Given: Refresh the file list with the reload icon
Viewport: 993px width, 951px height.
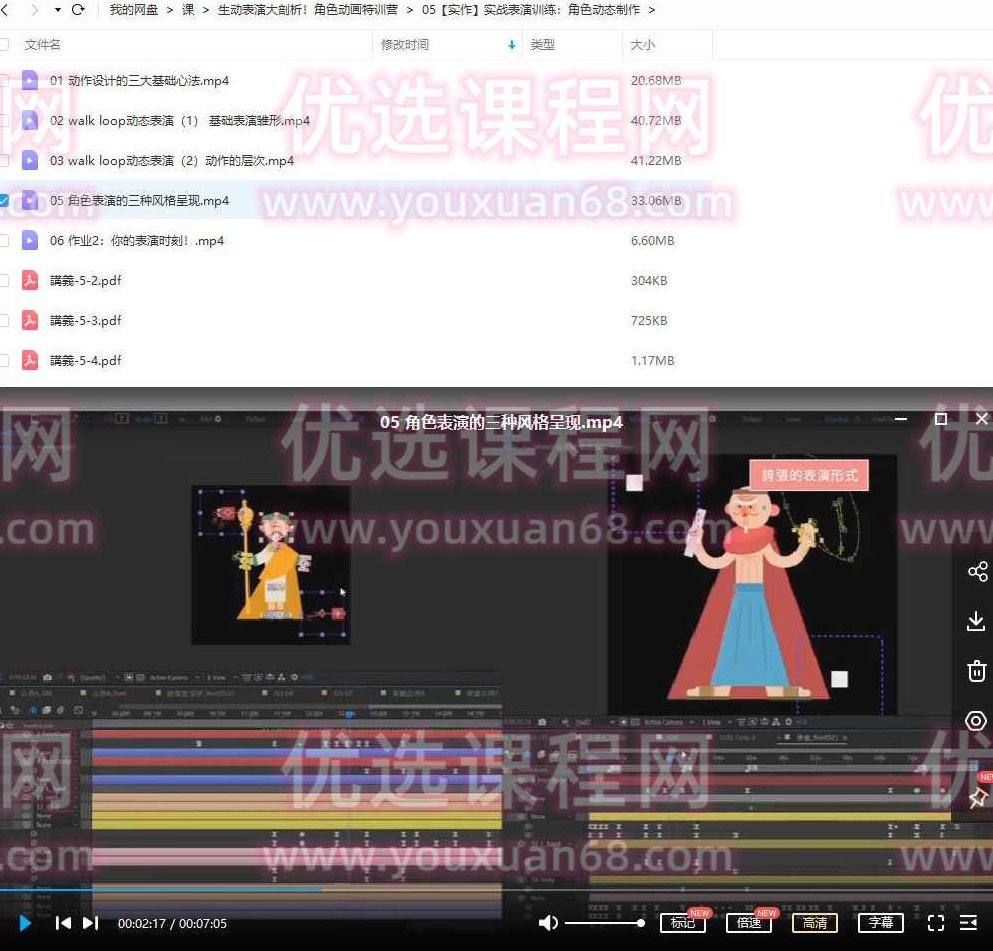Looking at the screenshot, I should pos(78,10).
